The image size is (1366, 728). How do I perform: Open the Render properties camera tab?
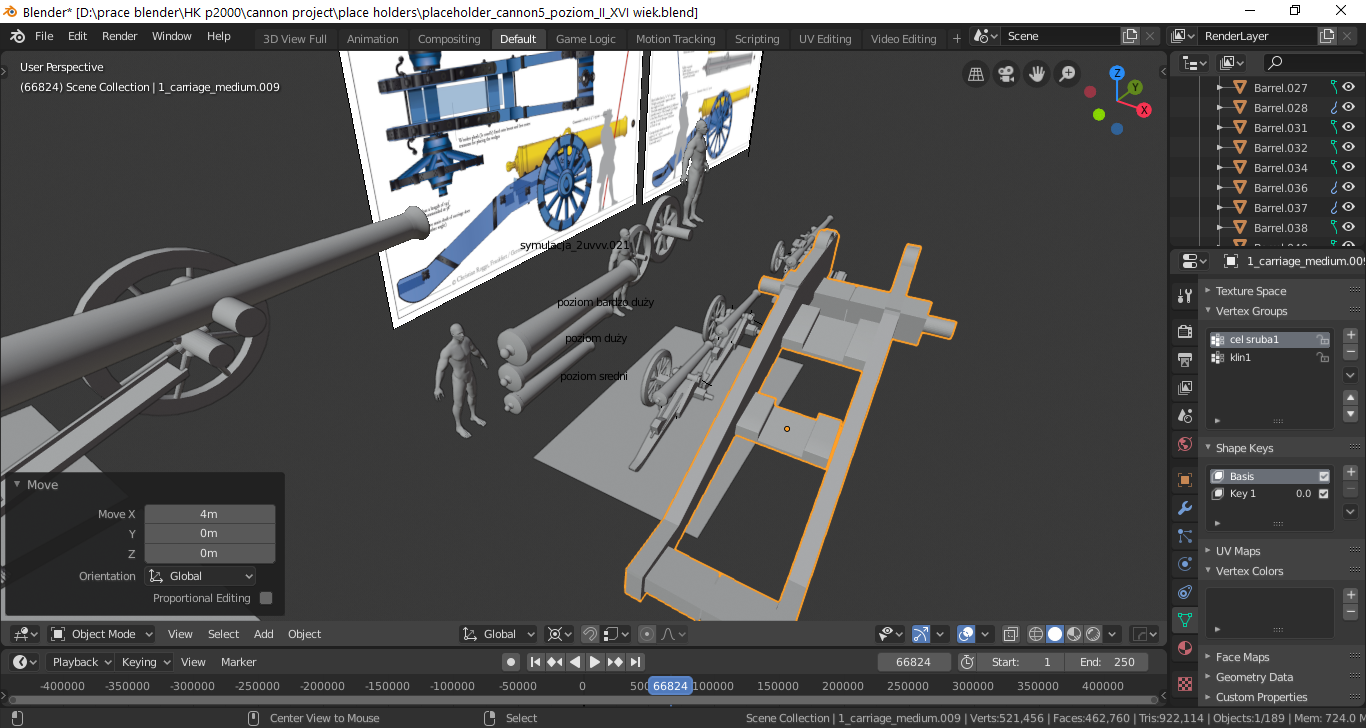[x=1185, y=331]
